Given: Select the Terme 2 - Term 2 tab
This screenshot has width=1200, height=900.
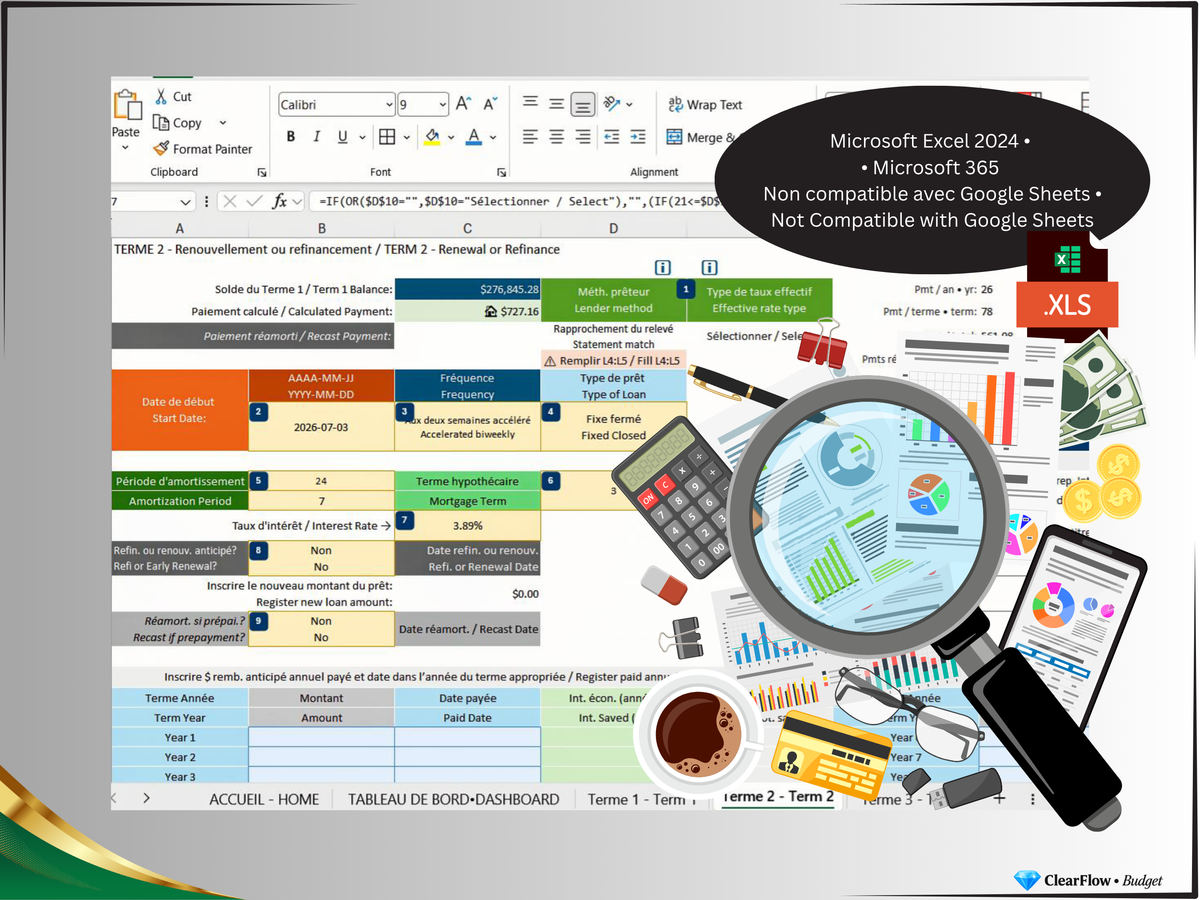Looking at the screenshot, I should [777, 797].
